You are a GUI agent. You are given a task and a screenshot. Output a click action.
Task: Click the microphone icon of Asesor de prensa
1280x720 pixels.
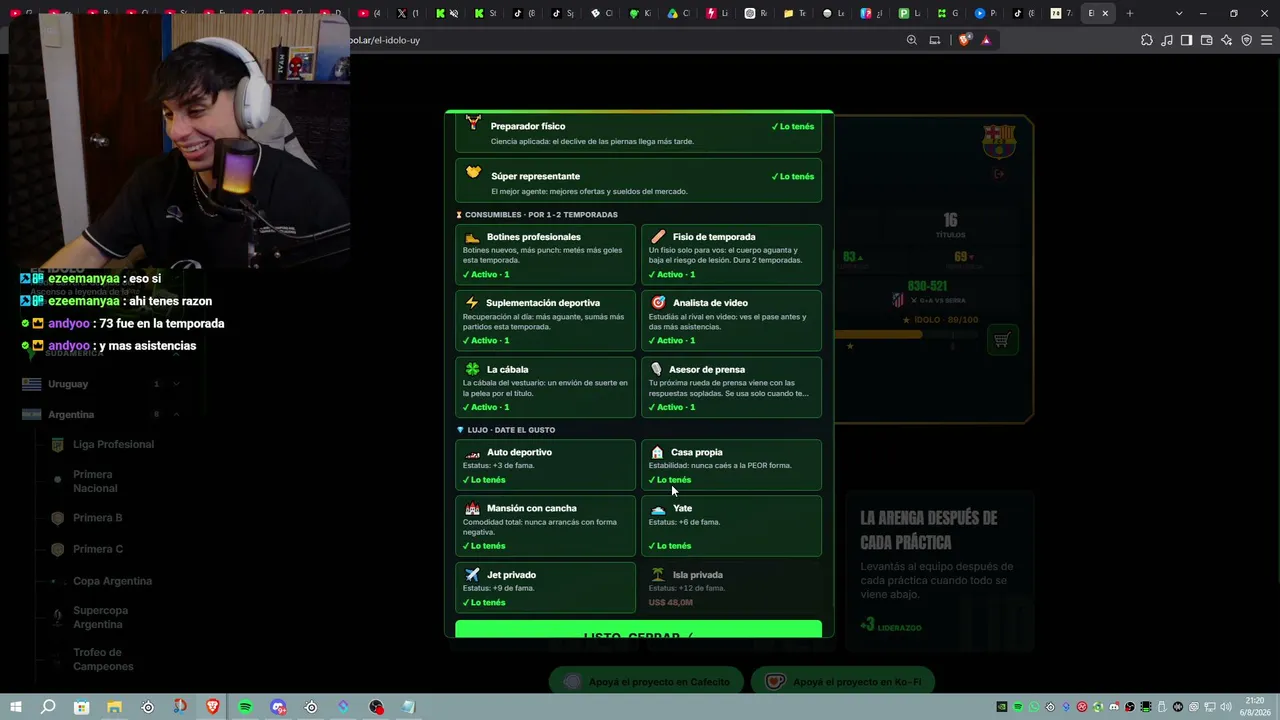point(656,369)
